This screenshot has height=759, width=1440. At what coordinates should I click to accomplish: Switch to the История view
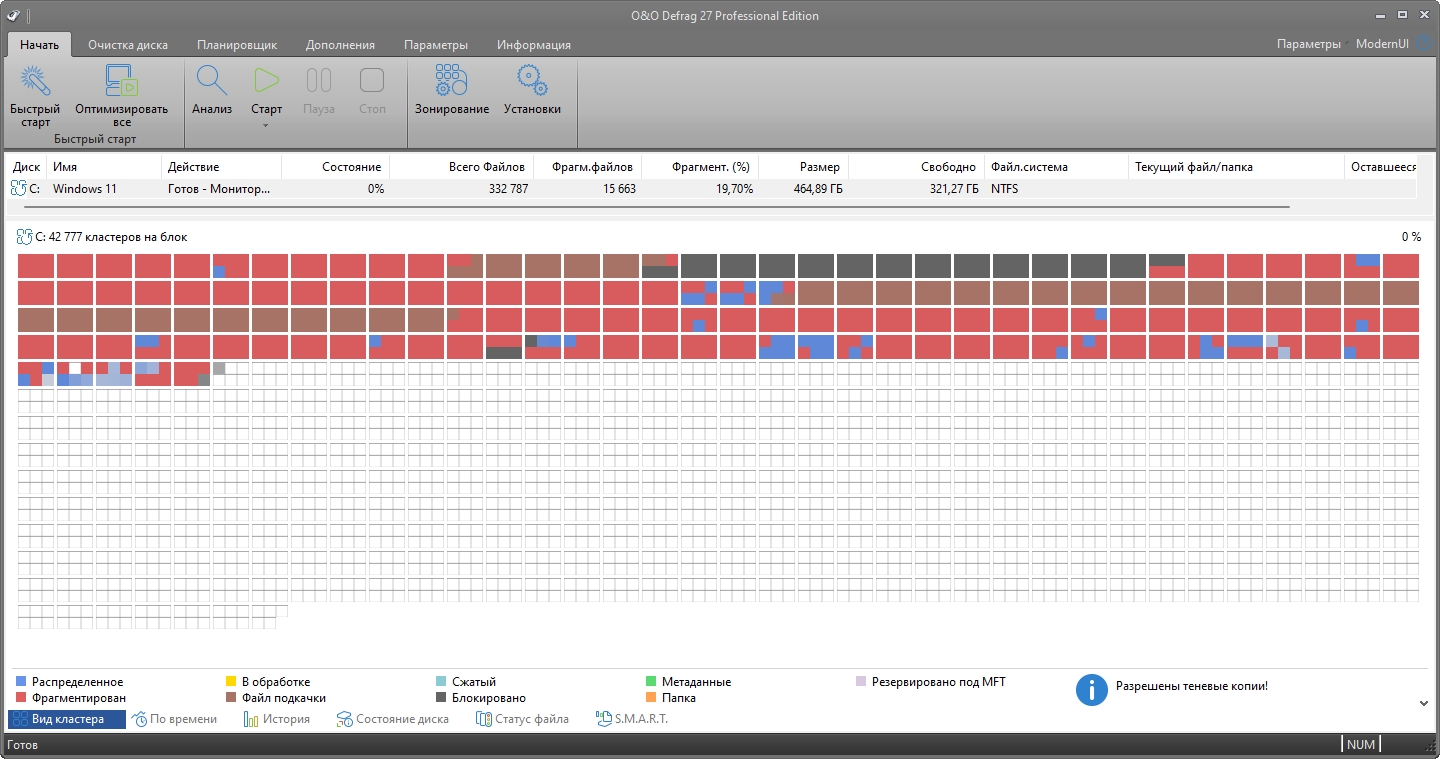click(x=277, y=718)
